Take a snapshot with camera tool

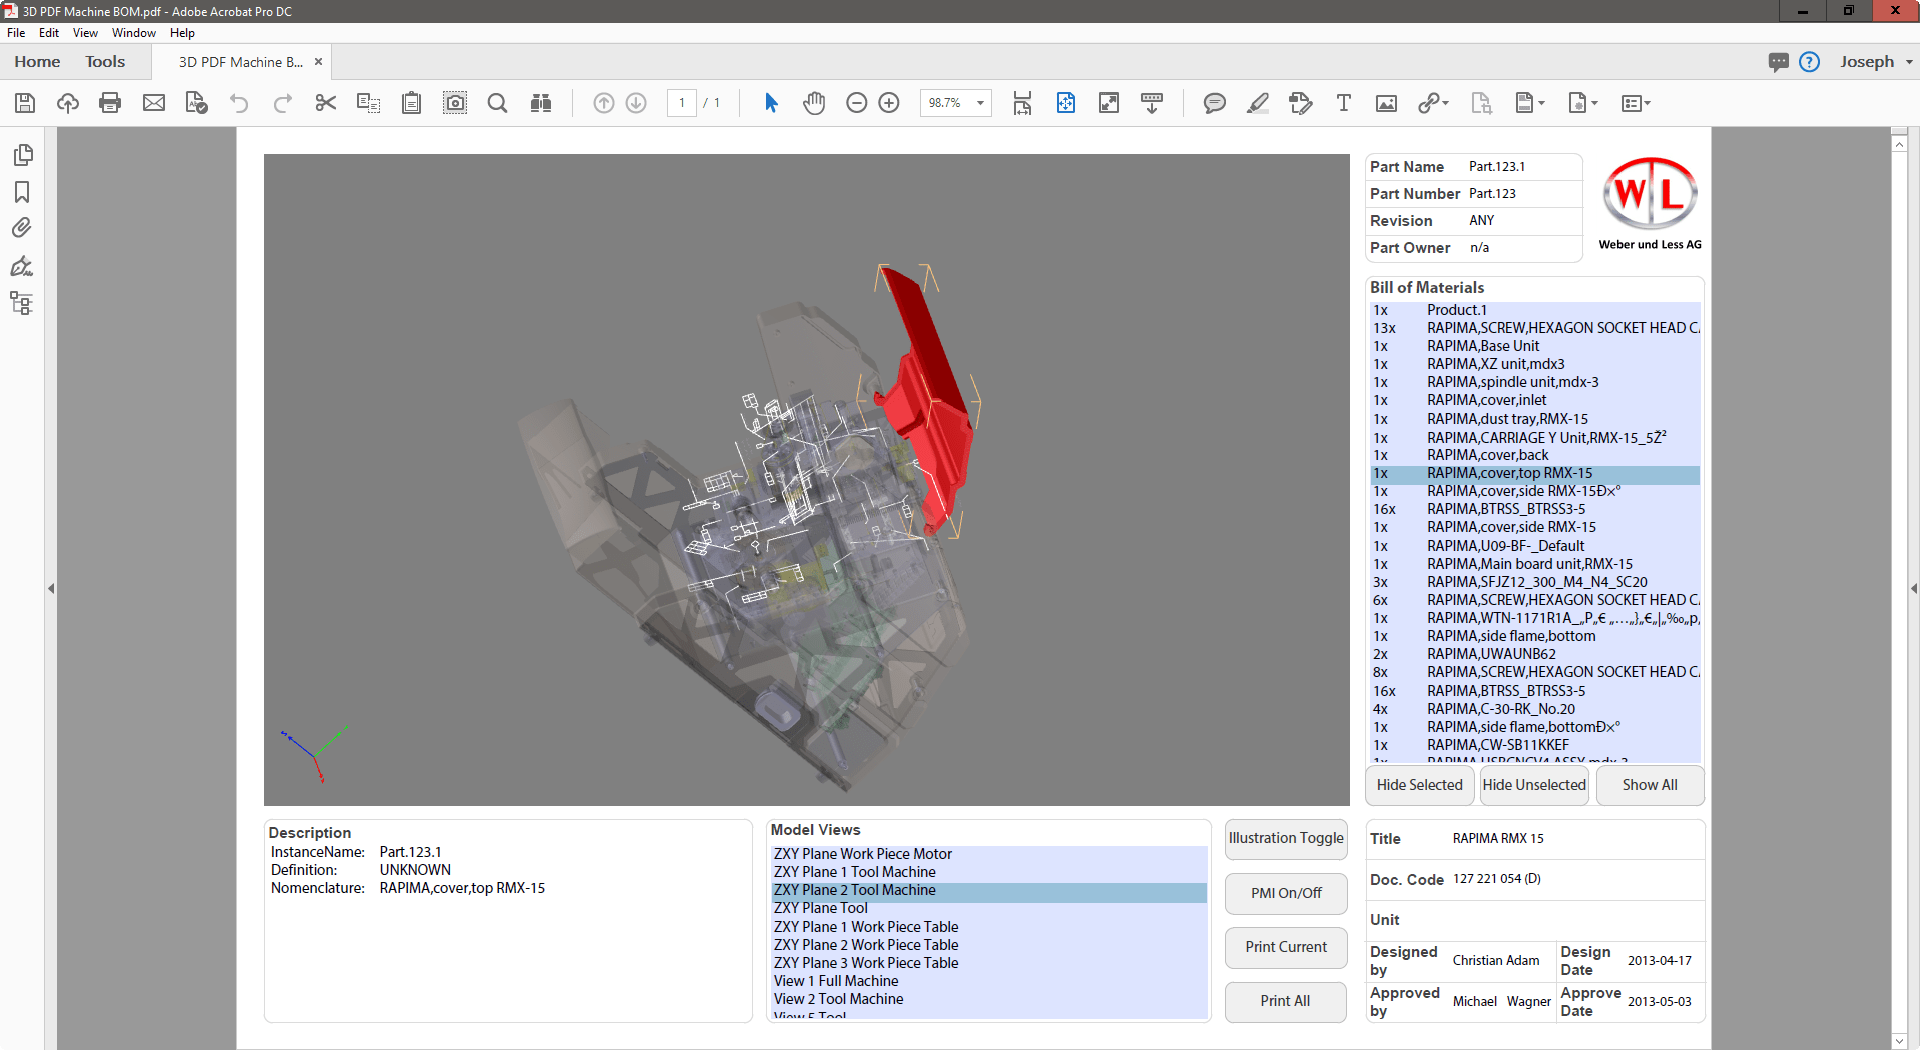pos(455,103)
